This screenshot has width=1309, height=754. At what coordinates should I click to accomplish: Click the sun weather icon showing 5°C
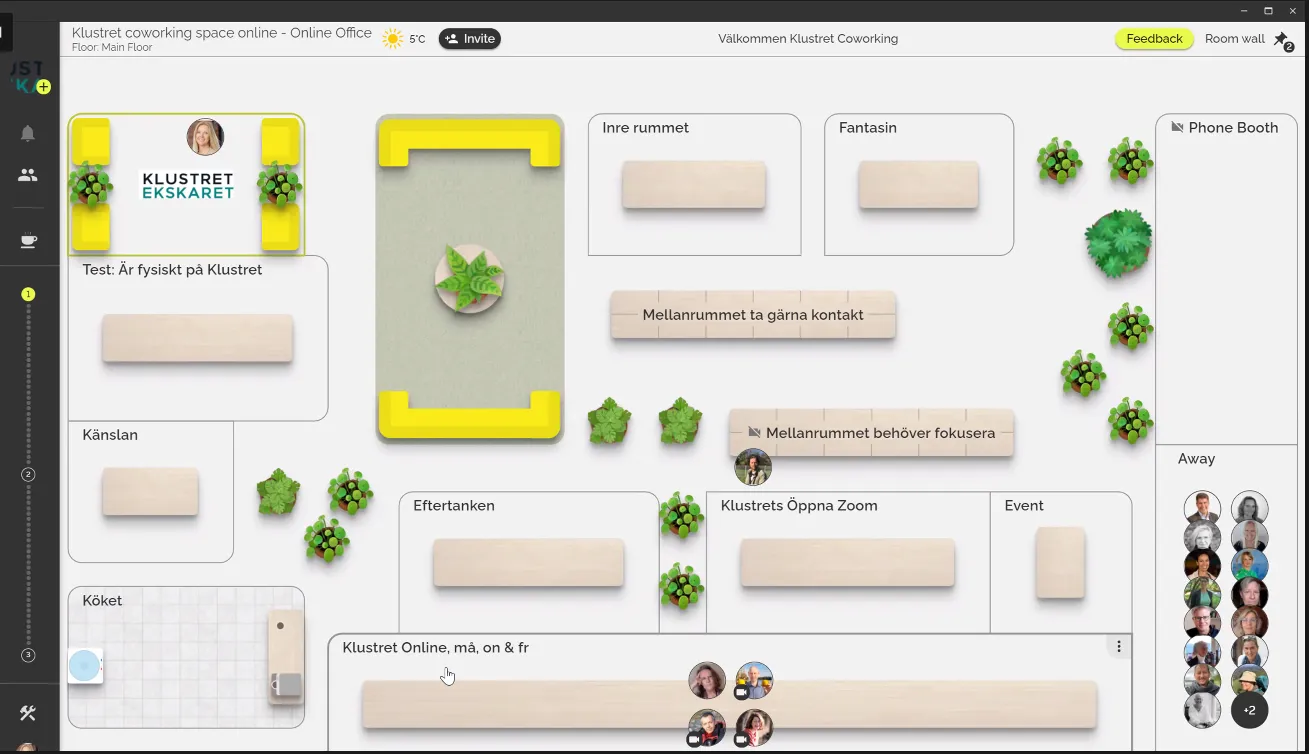click(393, 38)
